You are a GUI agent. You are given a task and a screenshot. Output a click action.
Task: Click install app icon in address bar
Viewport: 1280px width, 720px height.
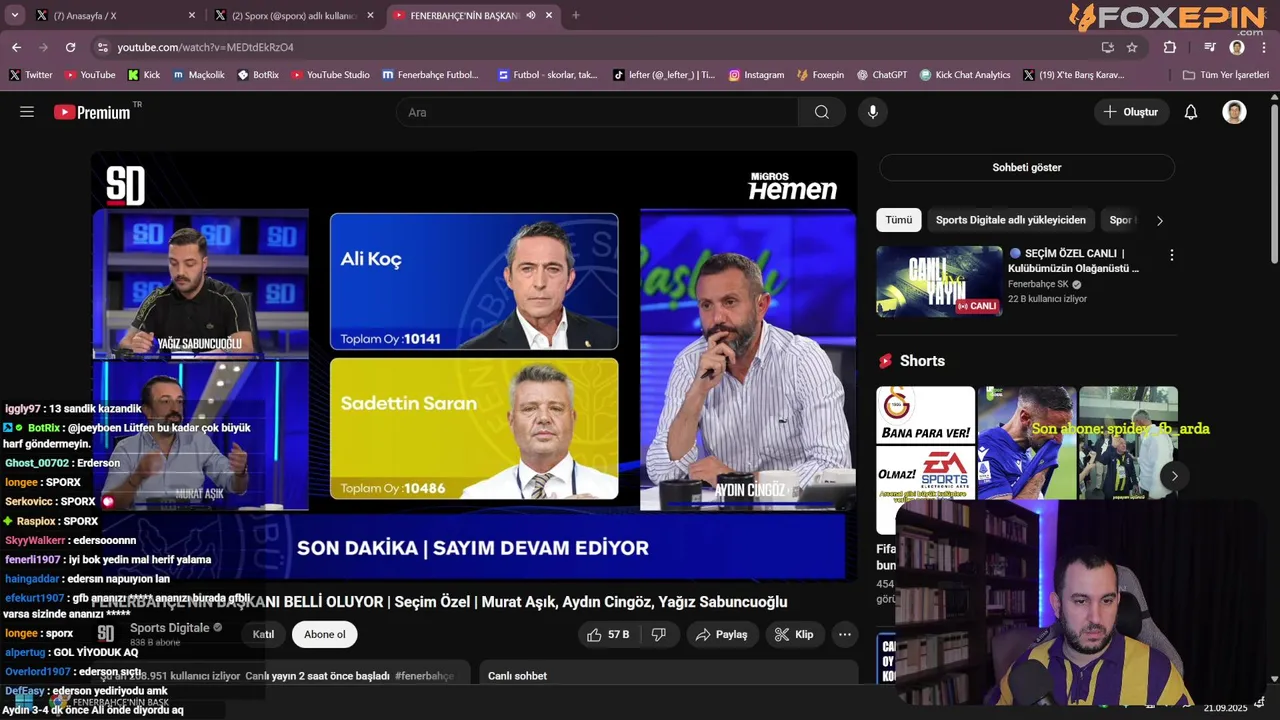1107,47
